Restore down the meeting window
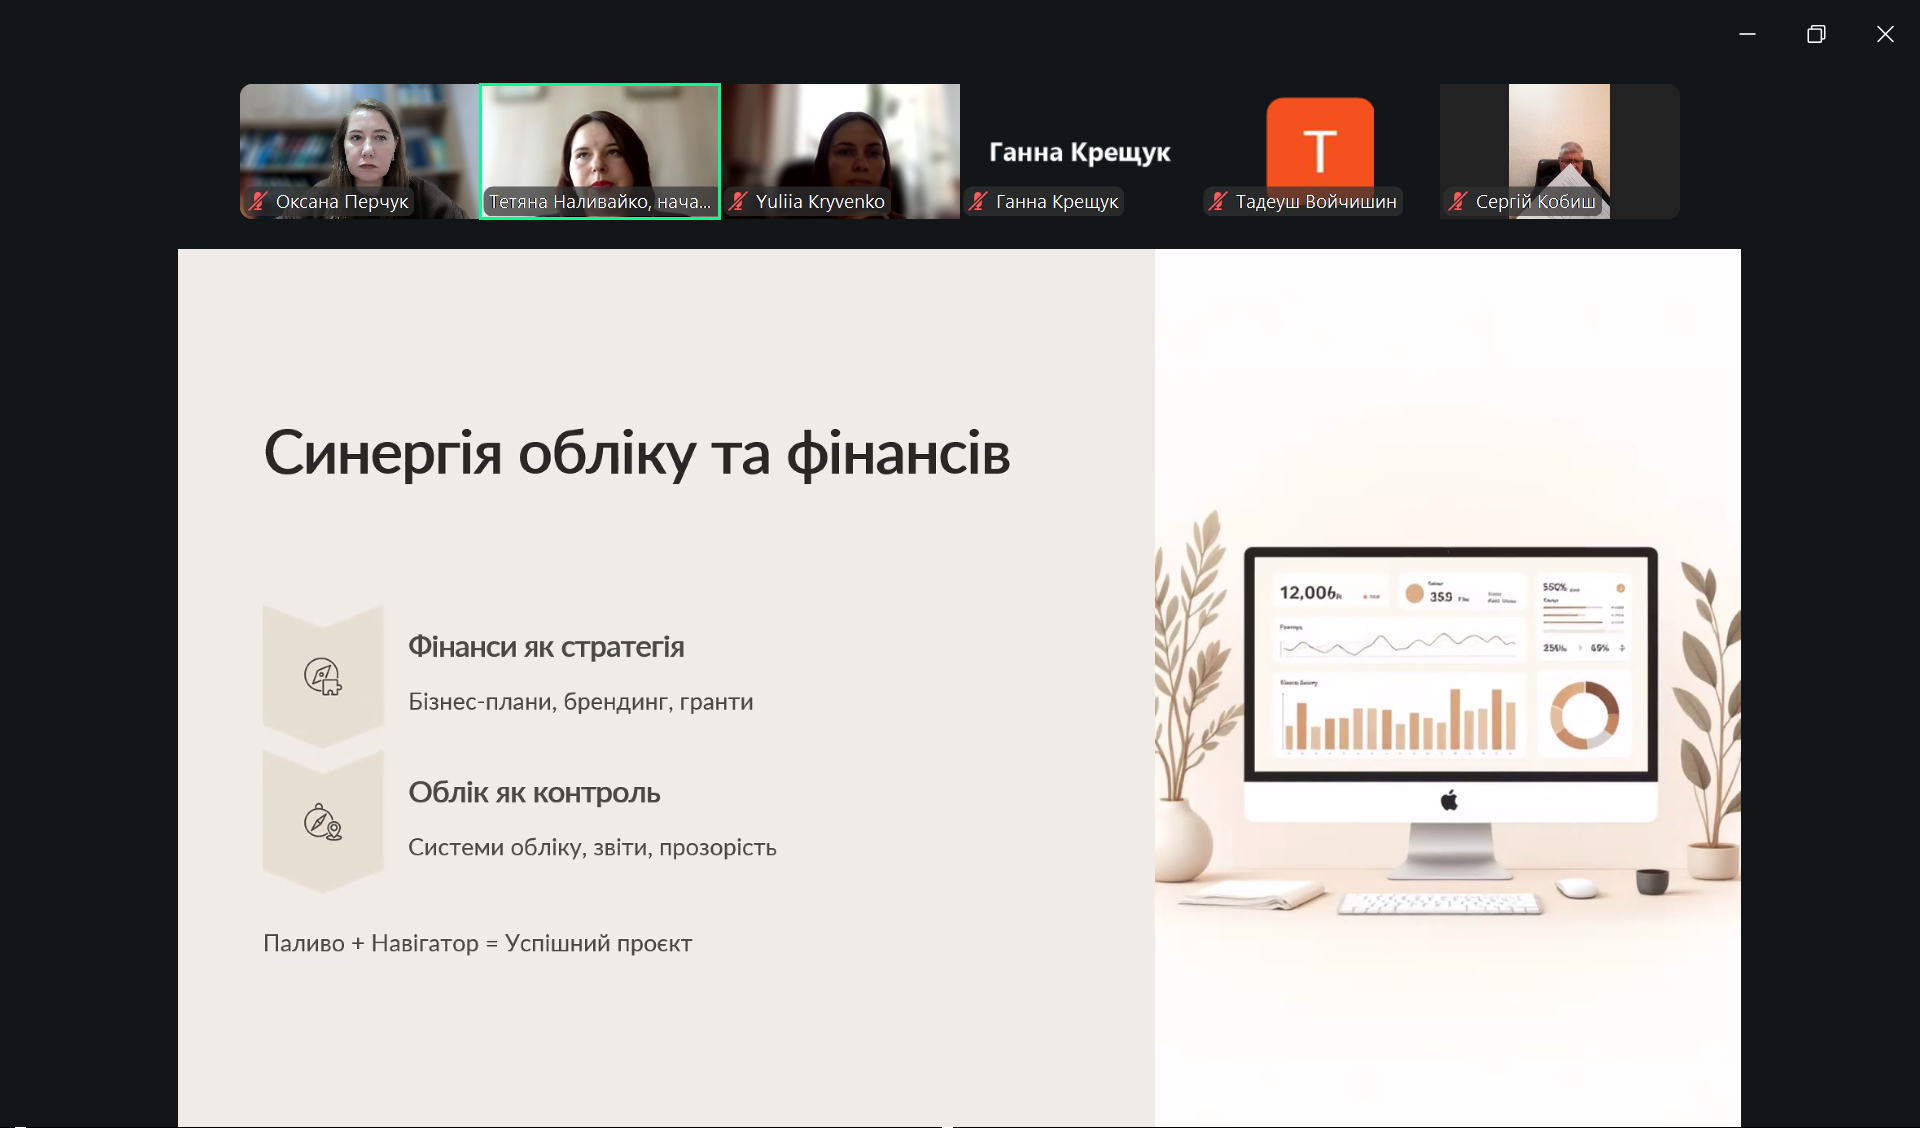The width and height of the screenshot is (1920, 1128). (x=1816, y=34)
